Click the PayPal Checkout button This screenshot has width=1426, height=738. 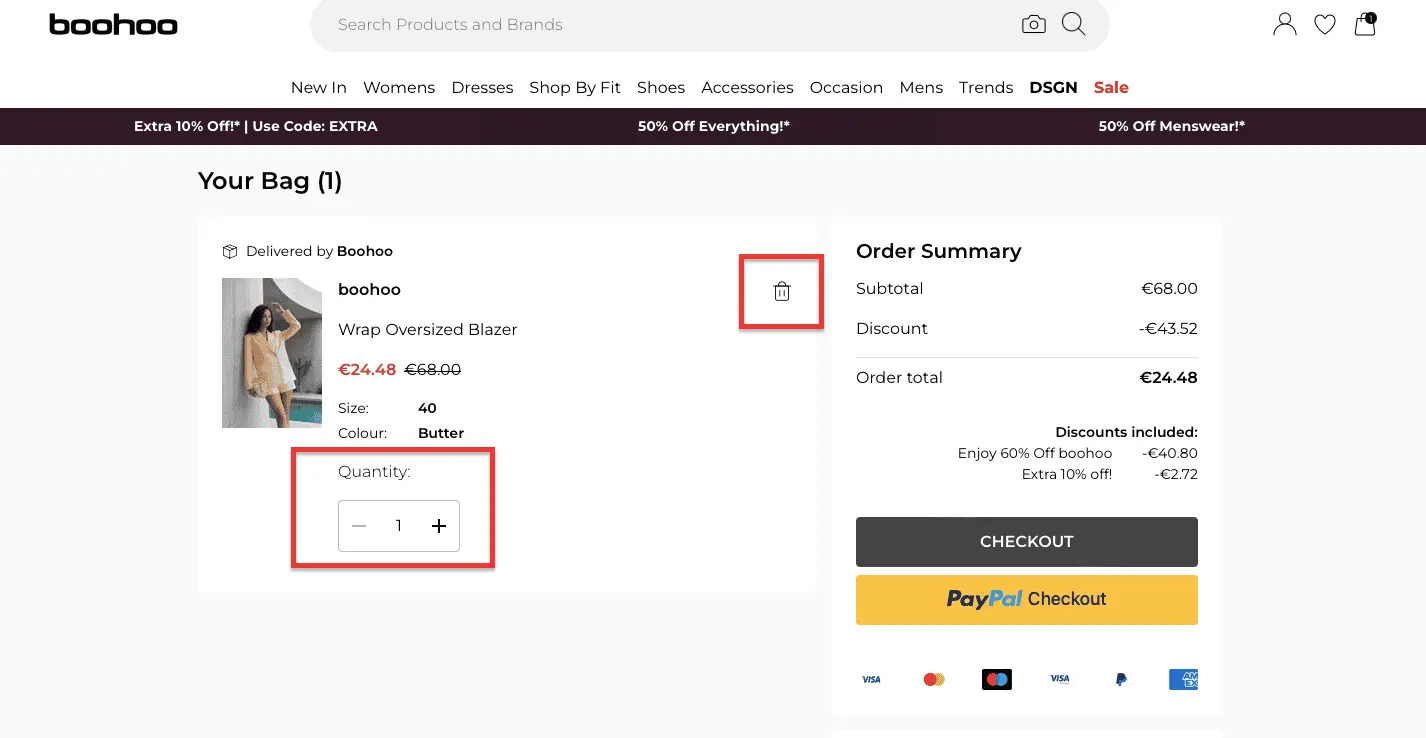1026,599
